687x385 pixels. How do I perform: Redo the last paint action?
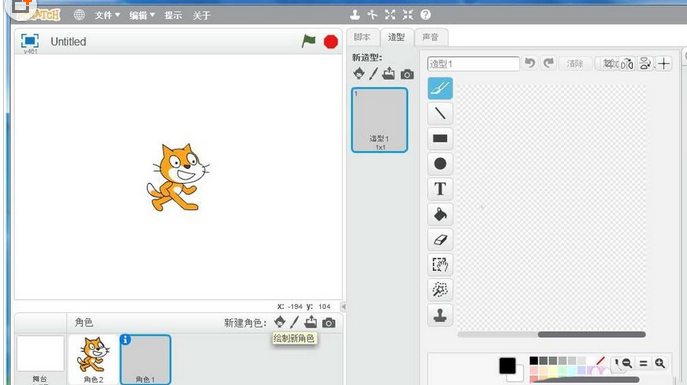549,63
